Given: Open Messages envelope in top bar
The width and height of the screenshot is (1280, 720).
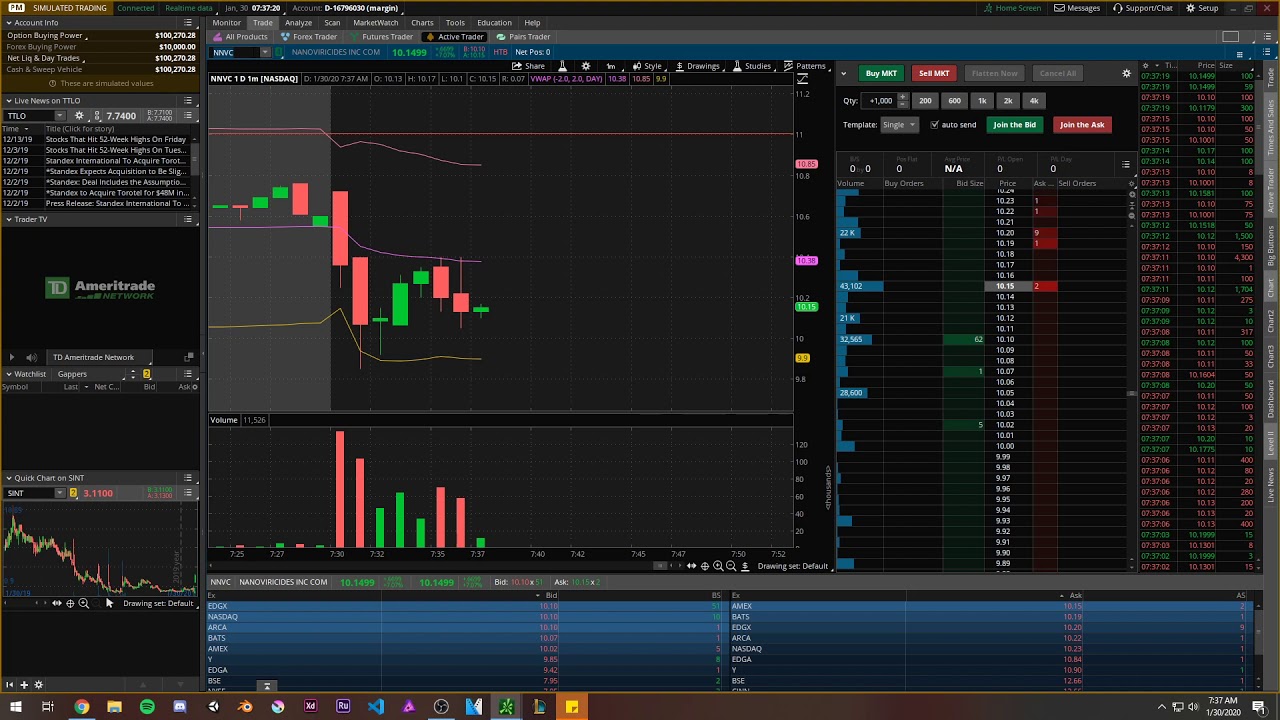Looking at the screenshot, I should (x=1077, y=8).
